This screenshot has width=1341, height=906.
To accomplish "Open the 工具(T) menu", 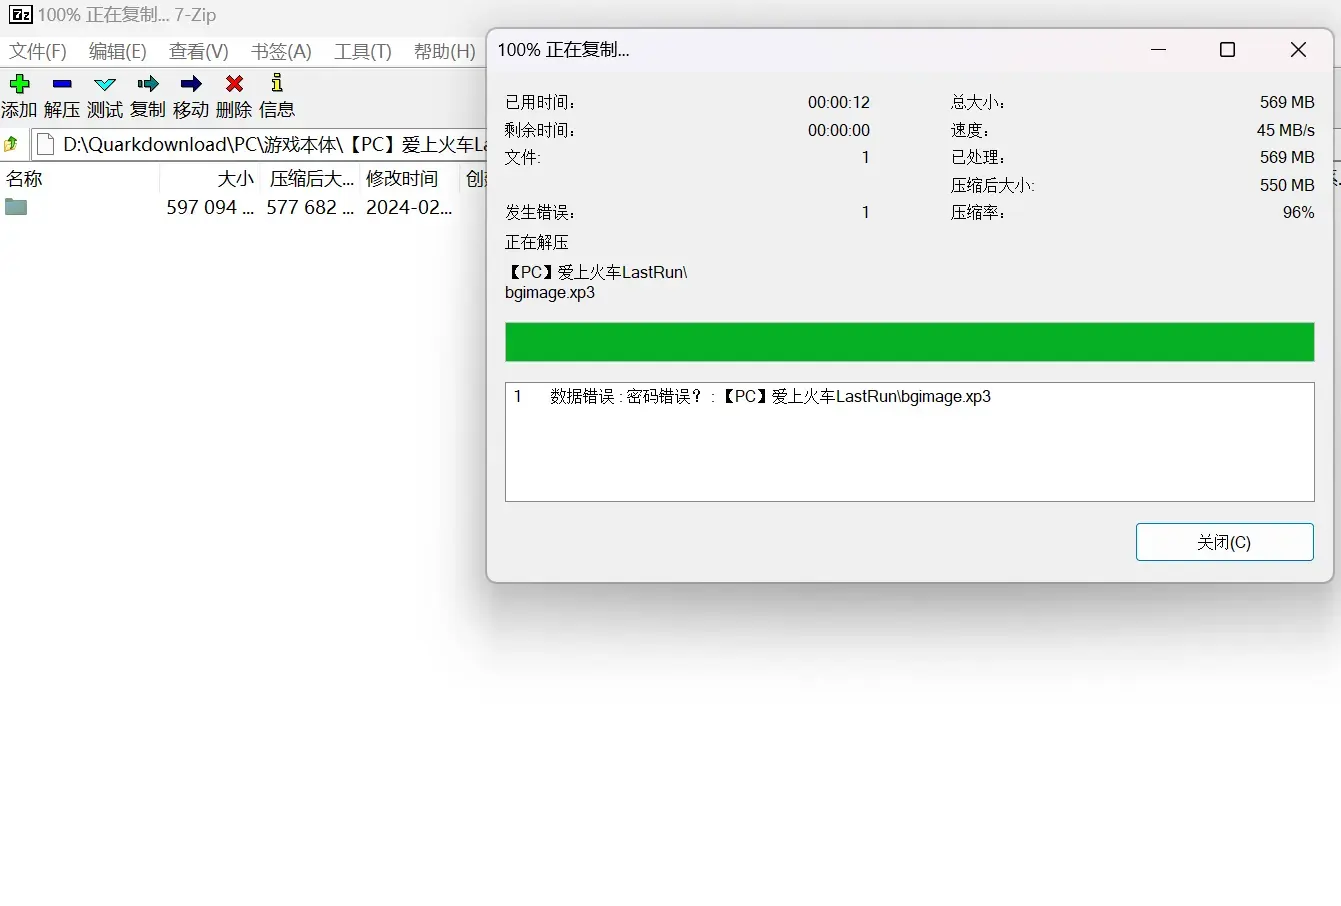I will tap(362, 51).
